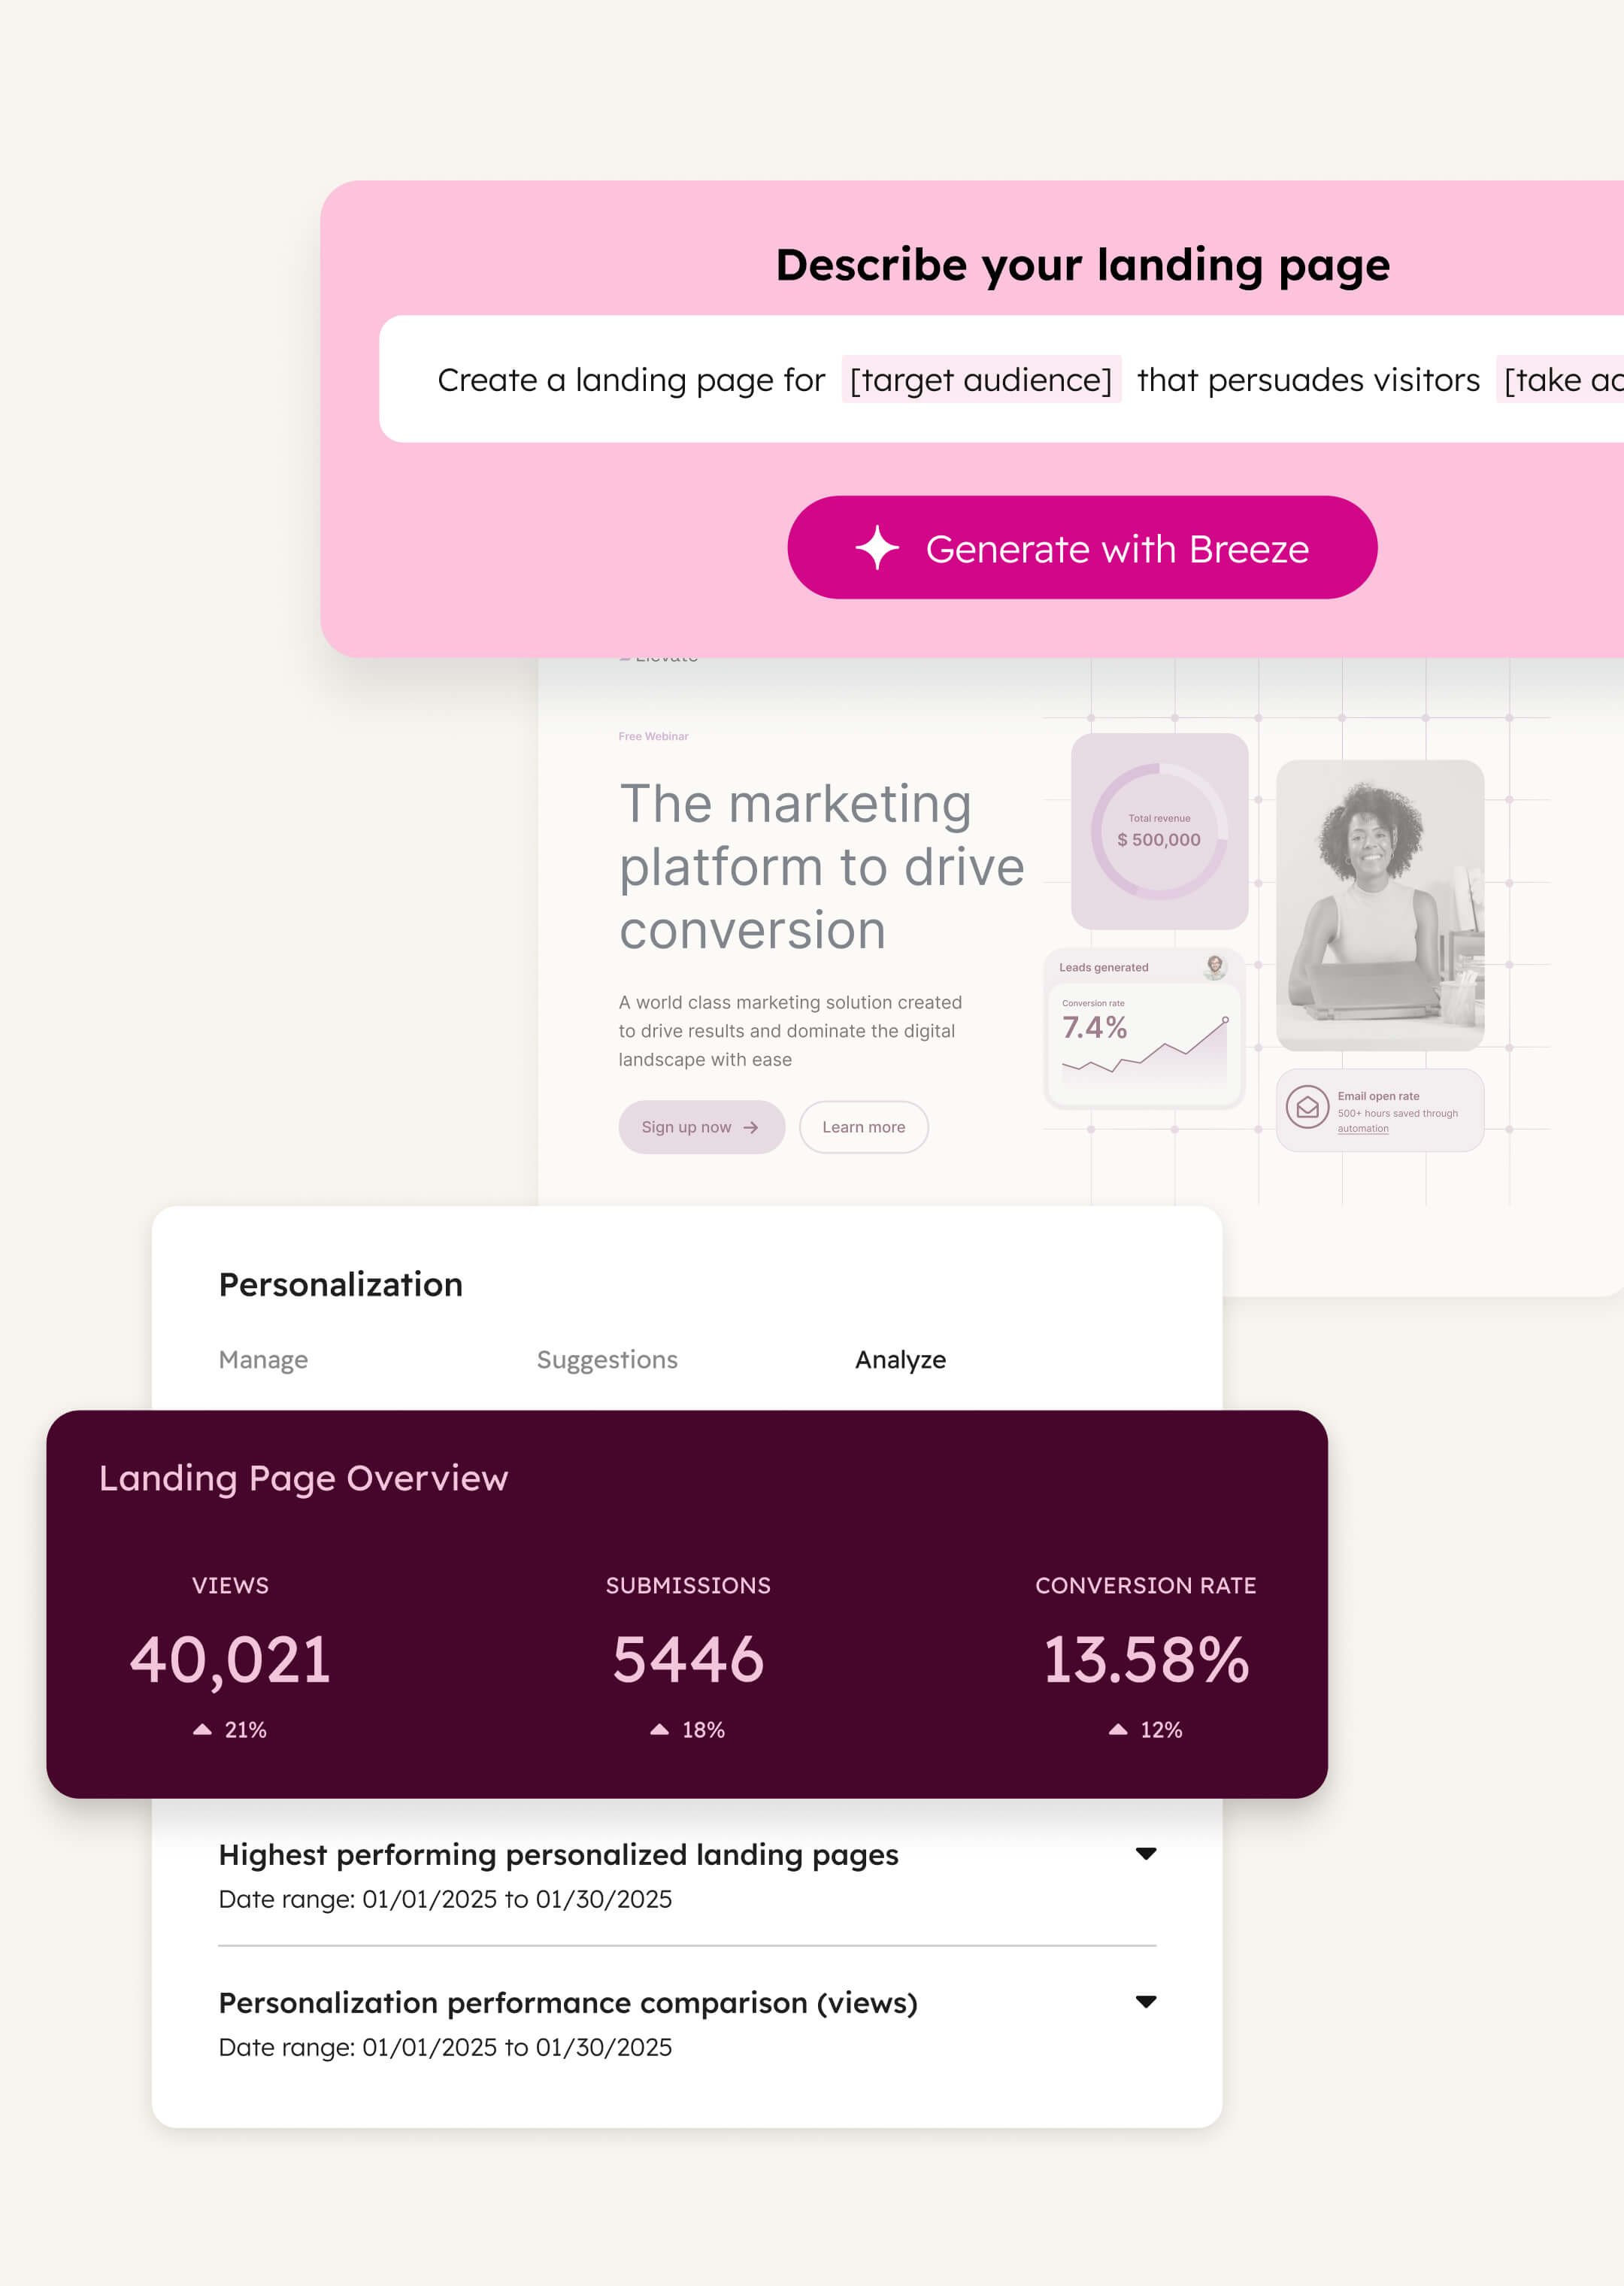Click the up triangle beside 18% submissions

(x=659, y=1729)
